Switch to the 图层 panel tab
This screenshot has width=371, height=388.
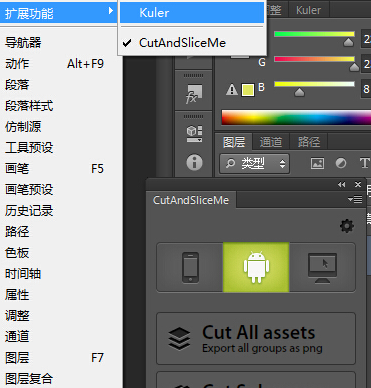coord(234,142)
